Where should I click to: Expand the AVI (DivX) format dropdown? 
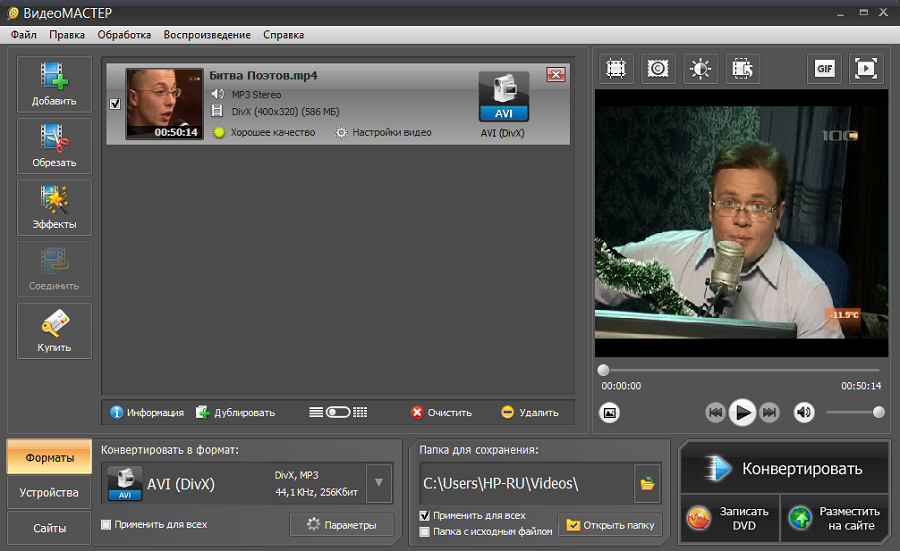pos(378,484)
